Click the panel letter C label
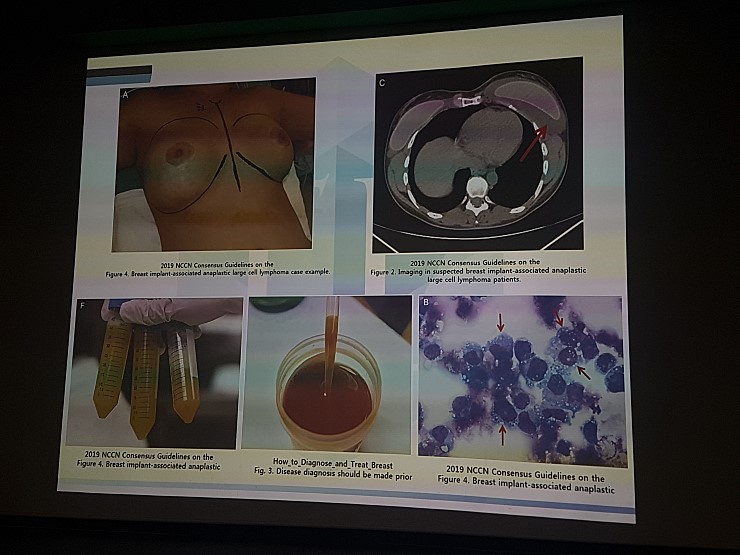740x555 pixels. click(382, 82)
